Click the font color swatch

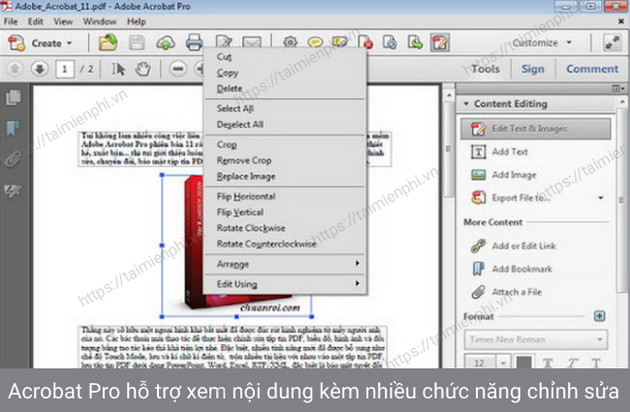pyautogui.click(x=524, y=363)
